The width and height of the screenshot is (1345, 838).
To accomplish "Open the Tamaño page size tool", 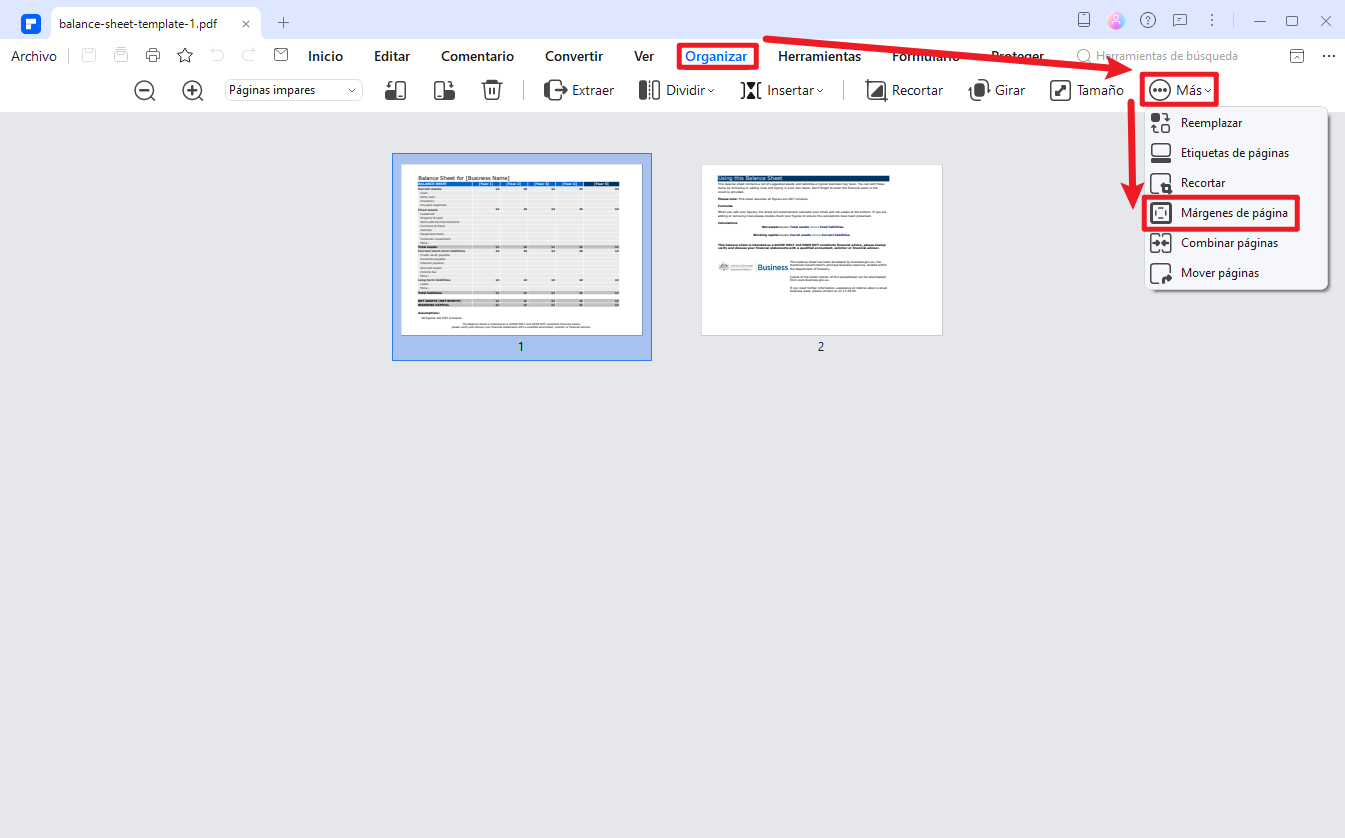I will pyautogui.click(x=1087, y=90).
